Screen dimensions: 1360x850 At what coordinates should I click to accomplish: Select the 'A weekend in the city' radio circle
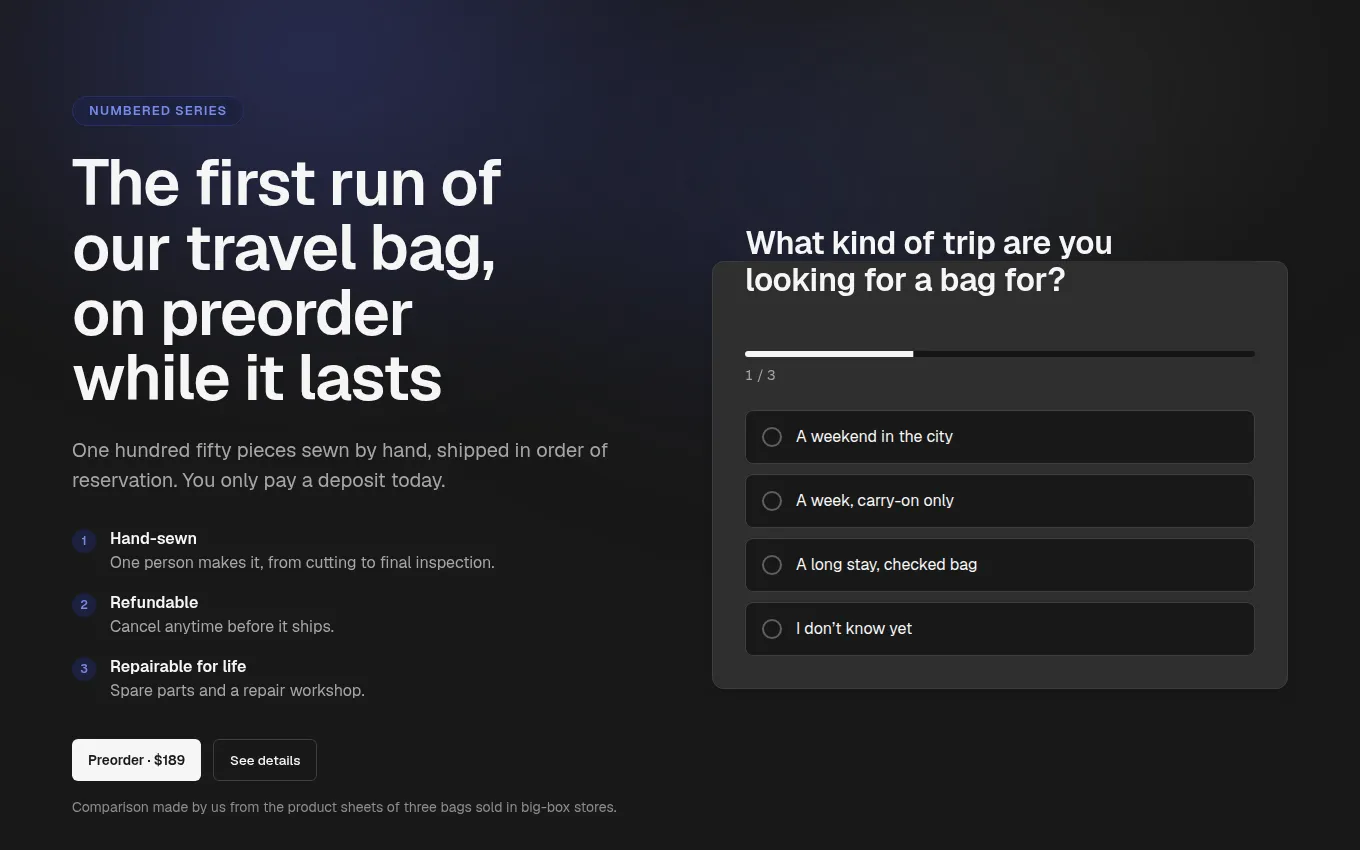[x=772, y=437]
